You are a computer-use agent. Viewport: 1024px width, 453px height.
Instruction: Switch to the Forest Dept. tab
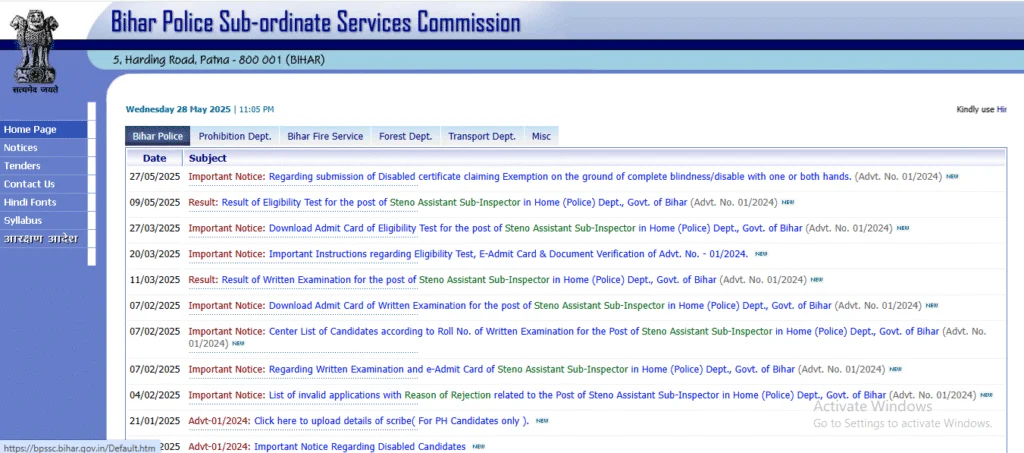pos(406,136)
